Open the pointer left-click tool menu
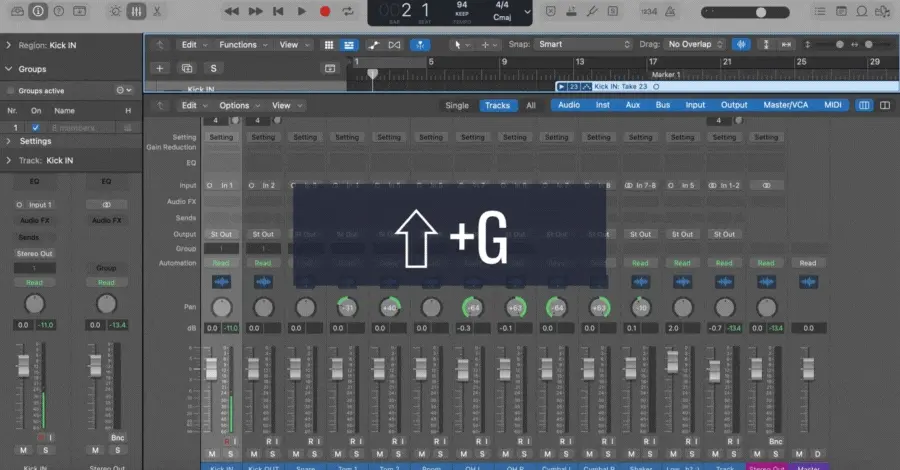 point(461,45)
